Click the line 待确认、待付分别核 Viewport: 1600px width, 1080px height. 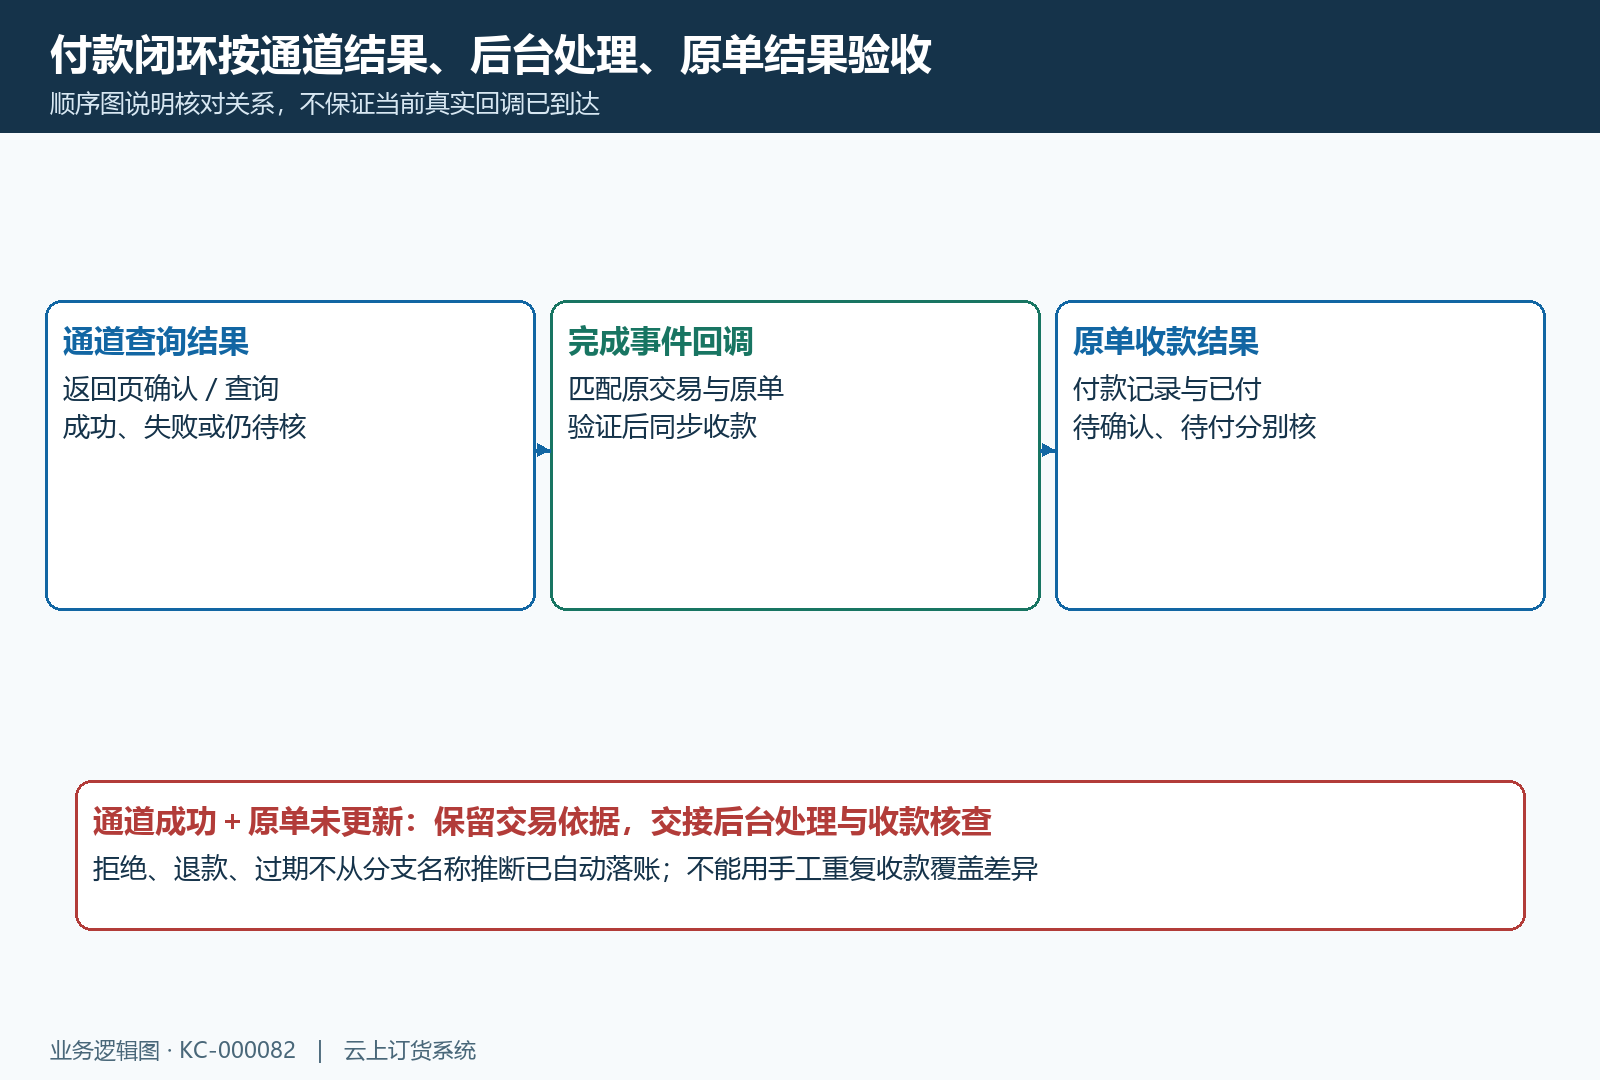pyautogui.click(x=1195, y=426)
